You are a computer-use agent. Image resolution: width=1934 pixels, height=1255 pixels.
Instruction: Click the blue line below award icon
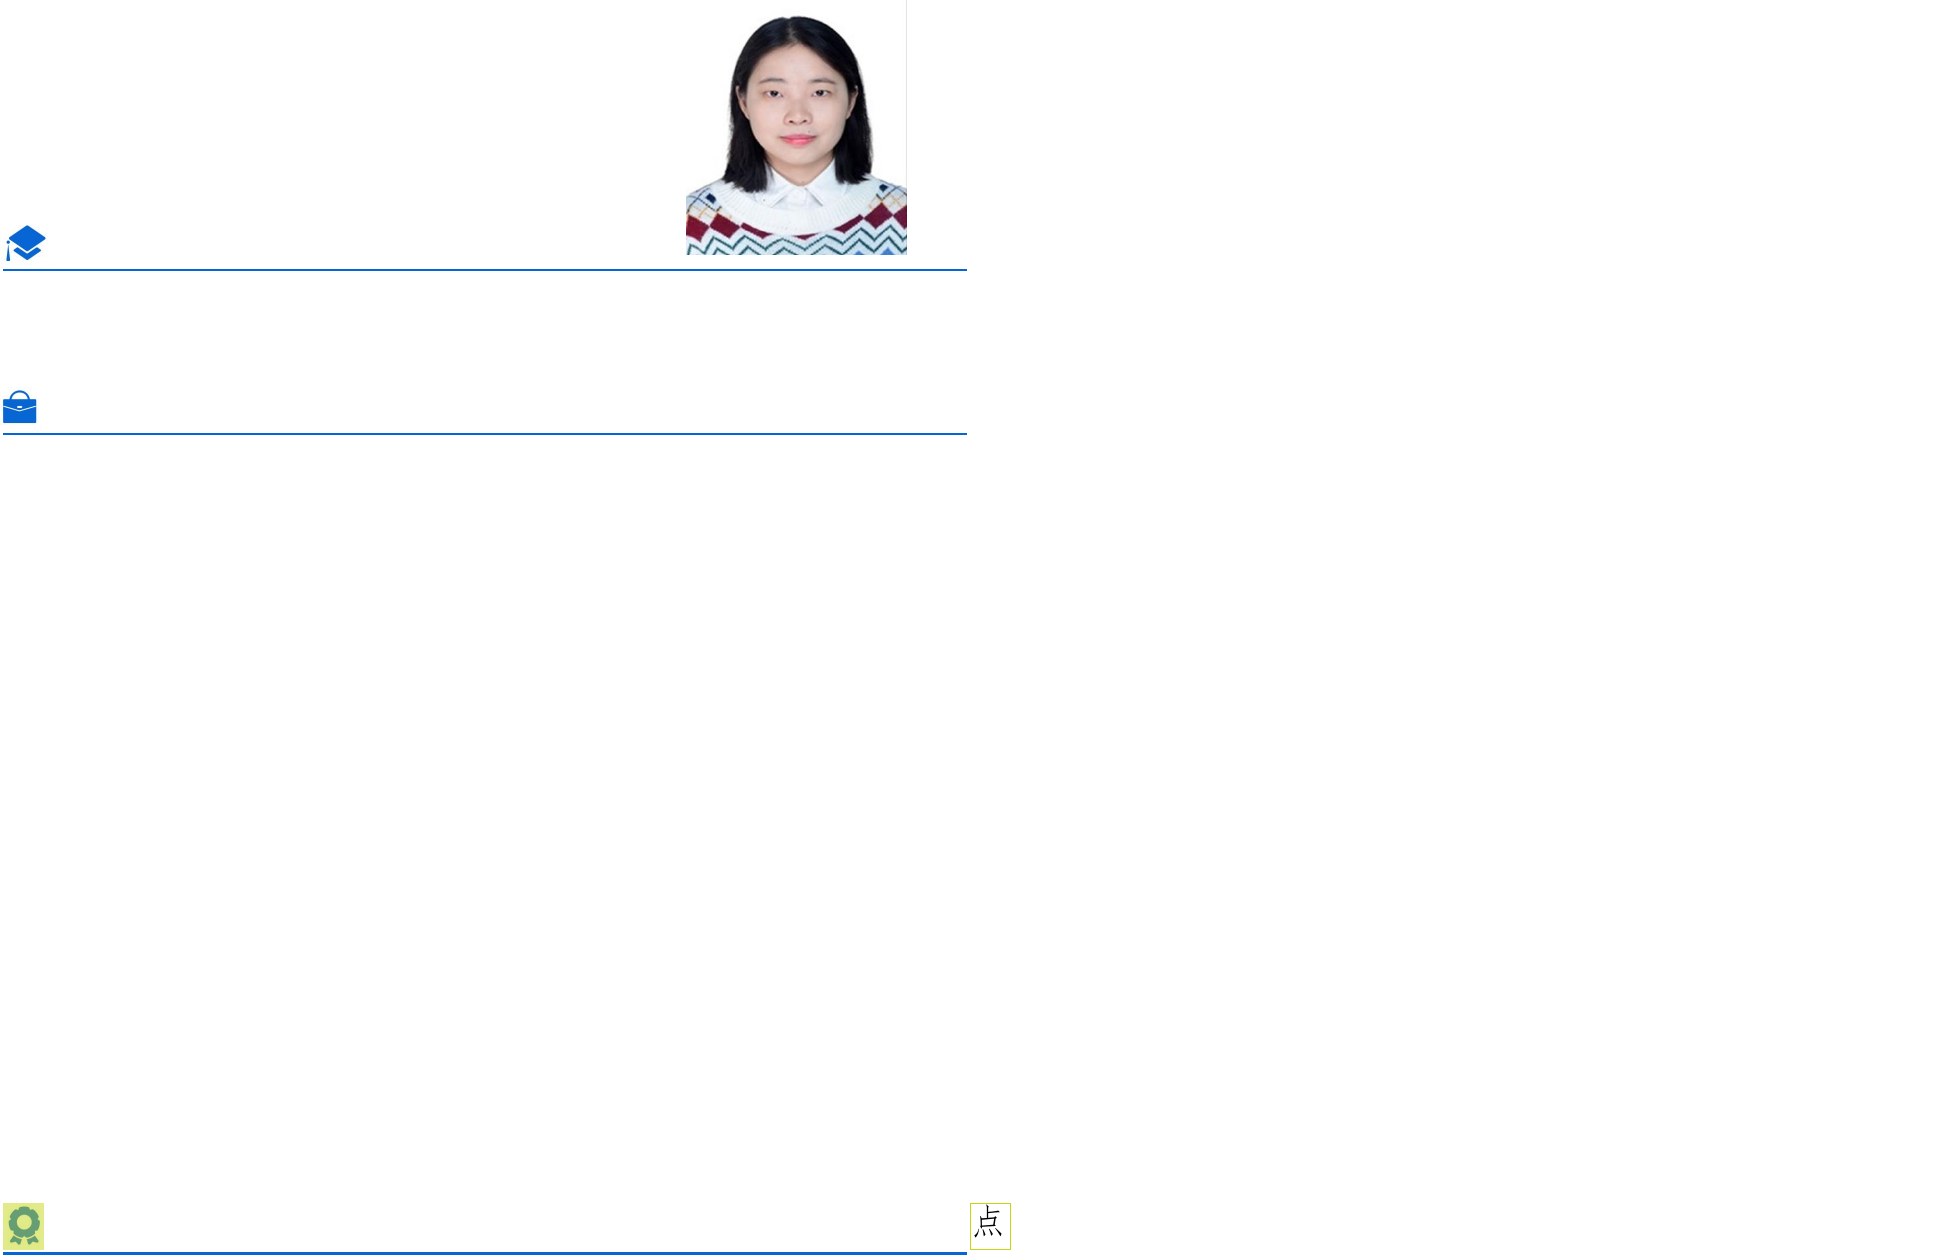484,1252
